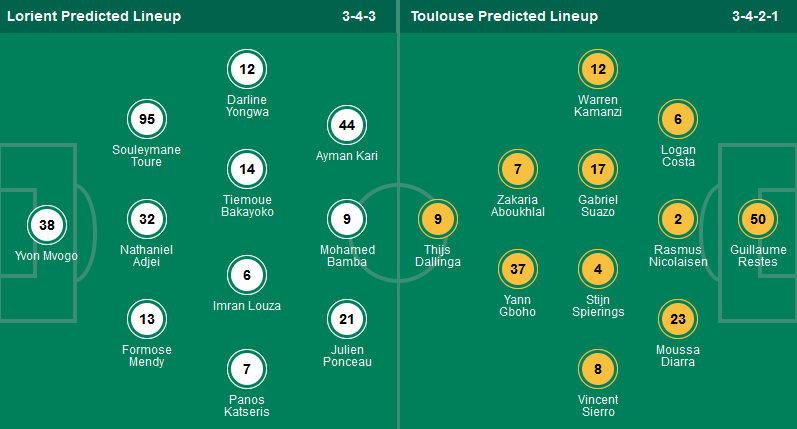Click Ayman Kari's number 44 badge
The image size is (797, 429).
coord(347,125)
